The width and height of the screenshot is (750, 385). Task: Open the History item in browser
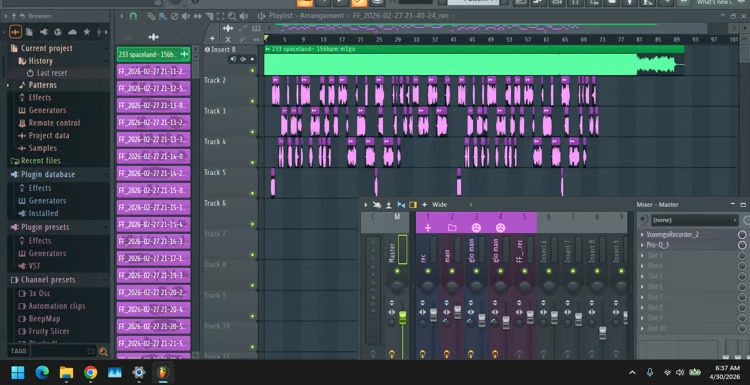point(40,61)
